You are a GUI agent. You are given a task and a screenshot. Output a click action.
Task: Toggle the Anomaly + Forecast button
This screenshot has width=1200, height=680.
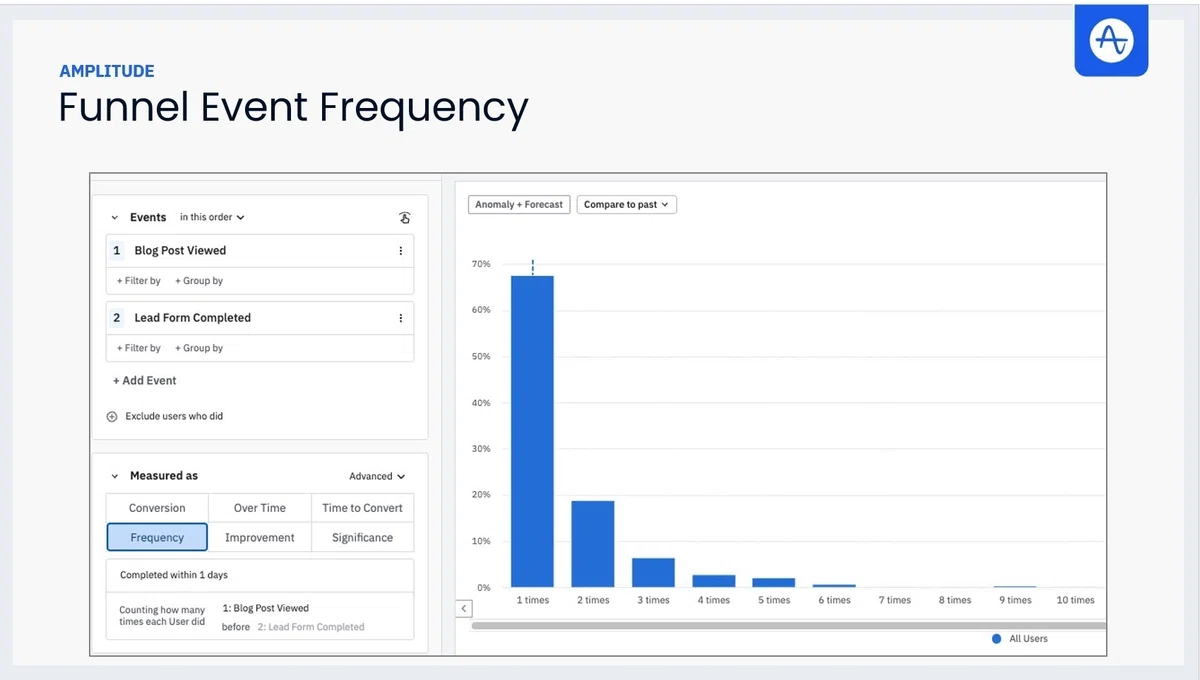[x=519, y=204]
